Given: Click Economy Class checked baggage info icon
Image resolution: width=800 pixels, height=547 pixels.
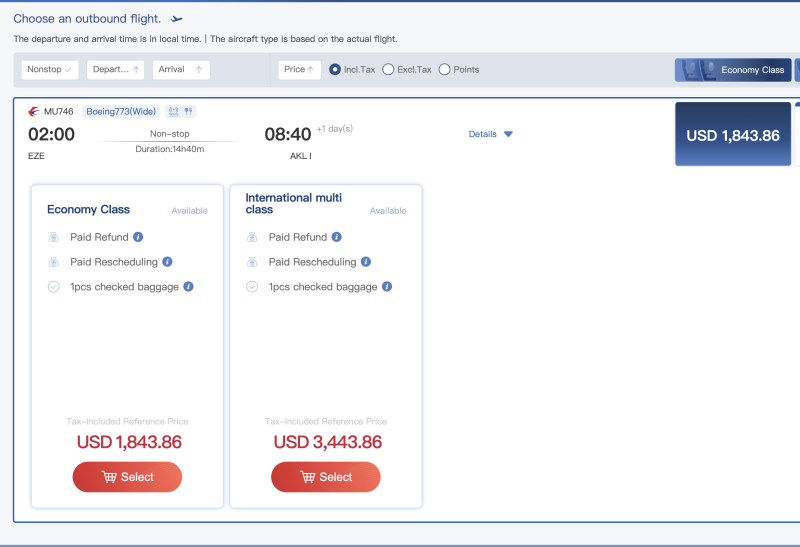Looking at the screenshot, I should [188, 287].
